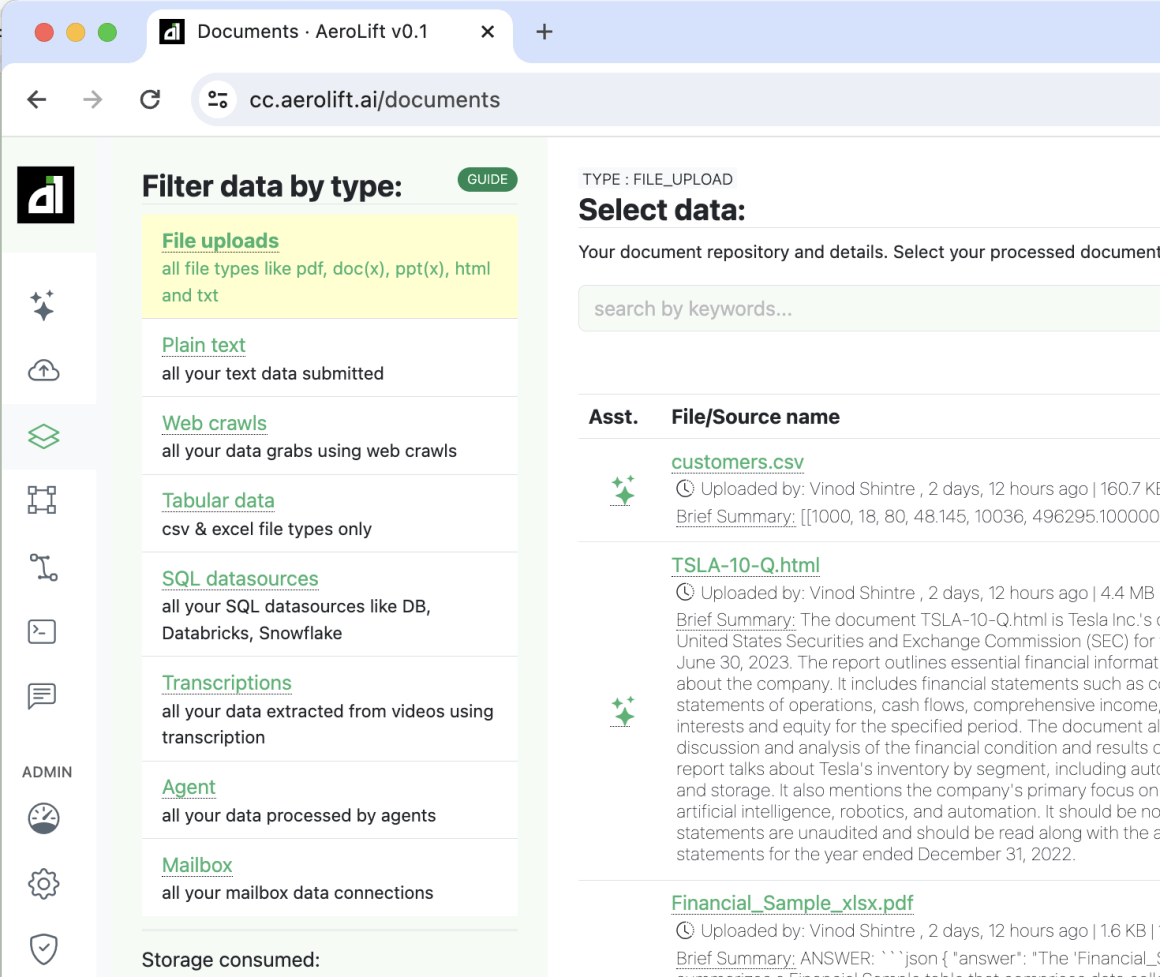
Task: Click the clock icon under customers.csv
Action: [x=685, y=488]
